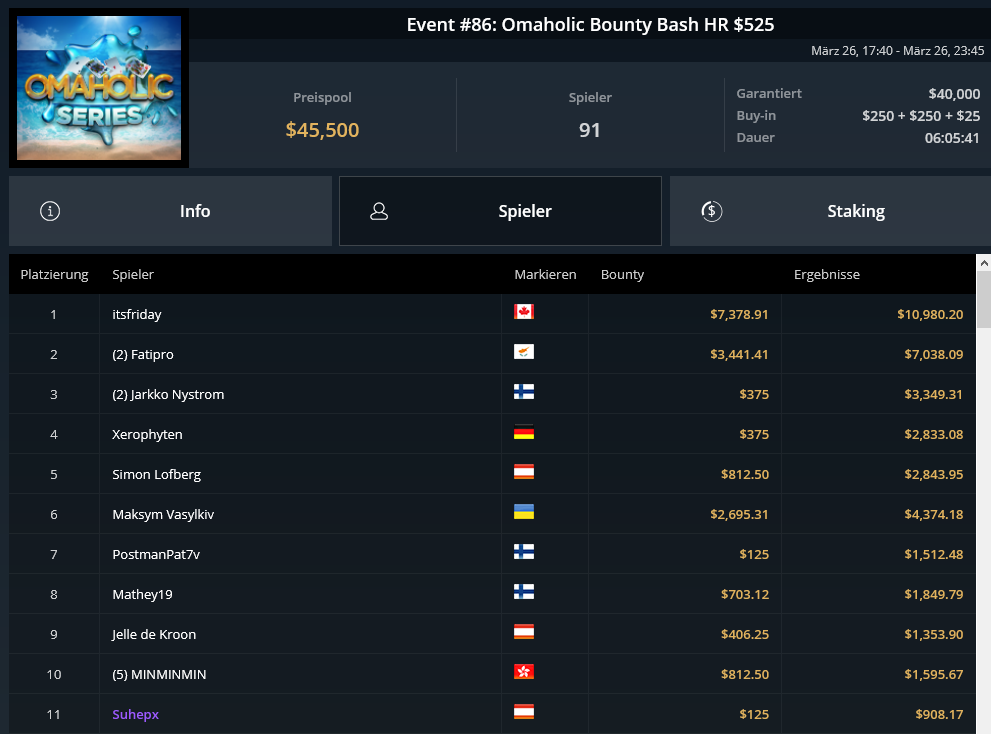Click the dollar staking icon

[x=712, y=211]
